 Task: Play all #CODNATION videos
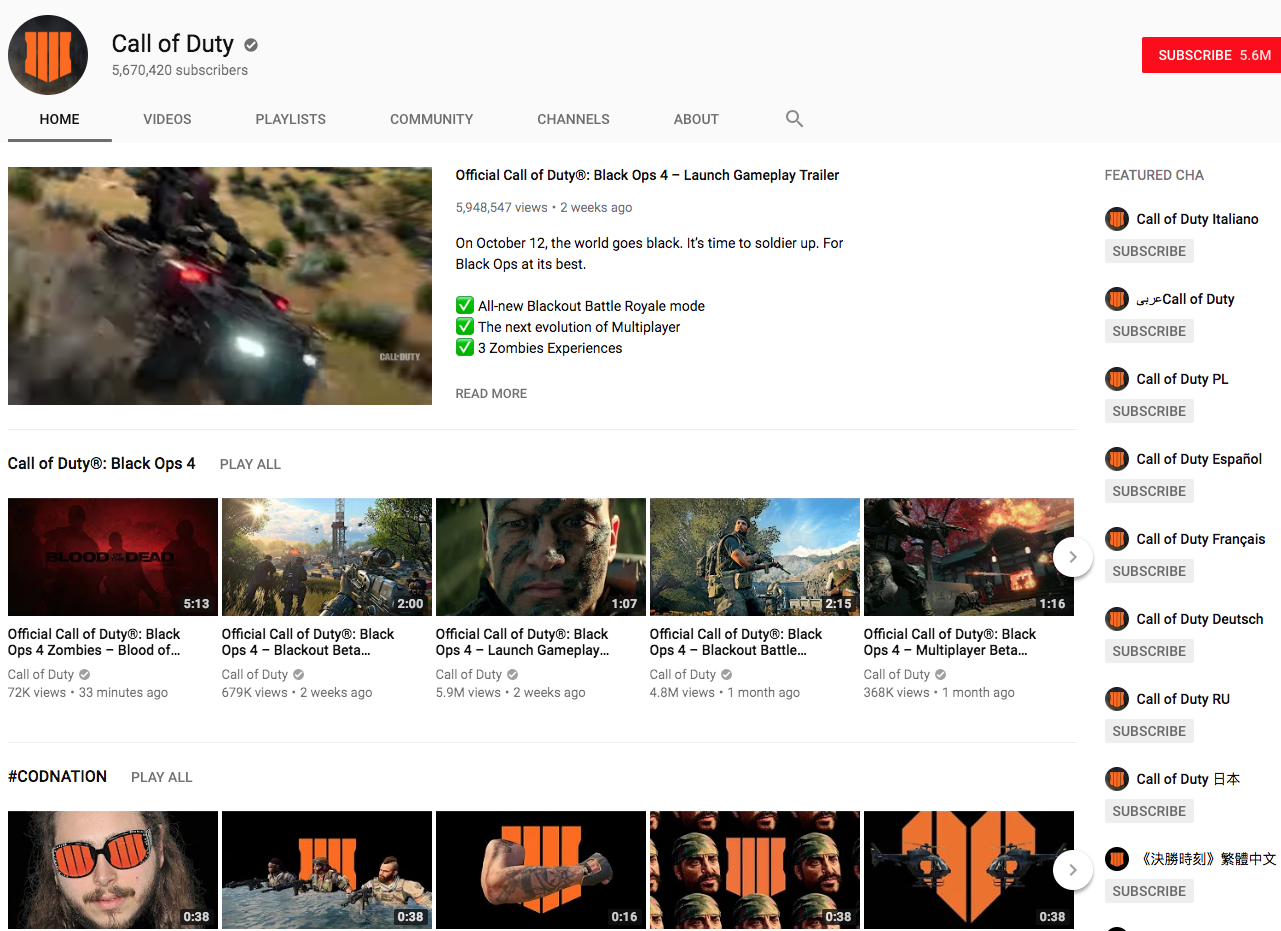coord(162,777)
